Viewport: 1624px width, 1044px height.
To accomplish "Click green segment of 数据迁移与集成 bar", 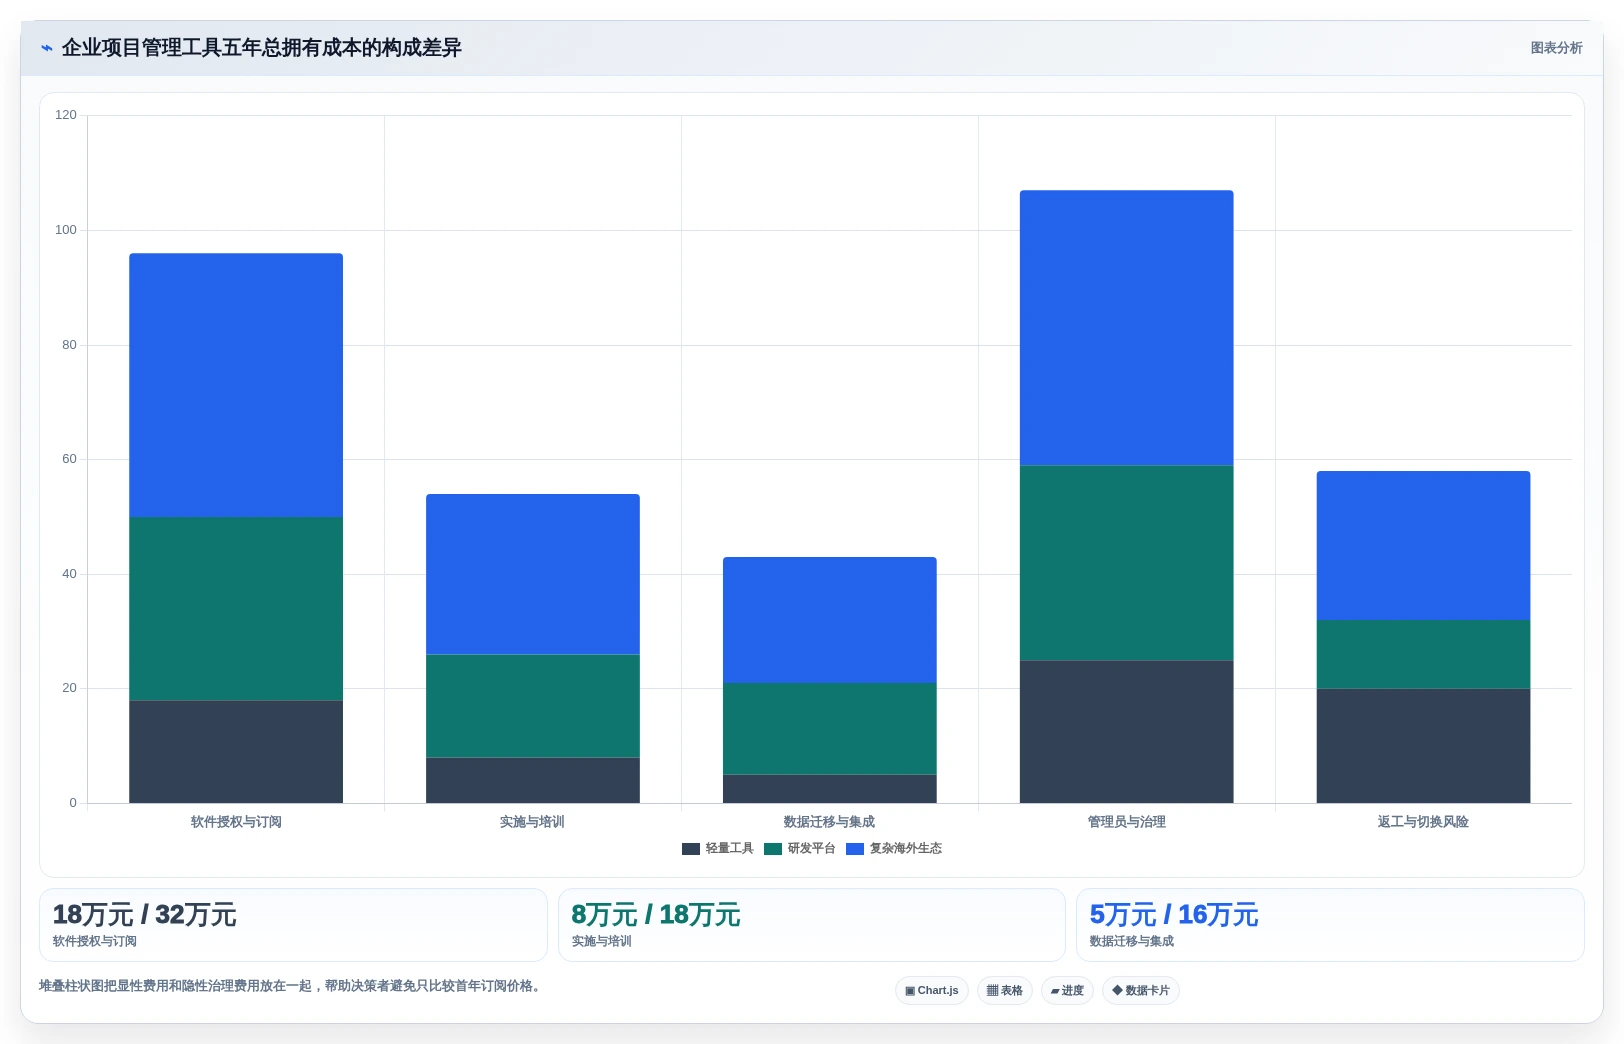I will pyautogui.click(x=830, y=729).
